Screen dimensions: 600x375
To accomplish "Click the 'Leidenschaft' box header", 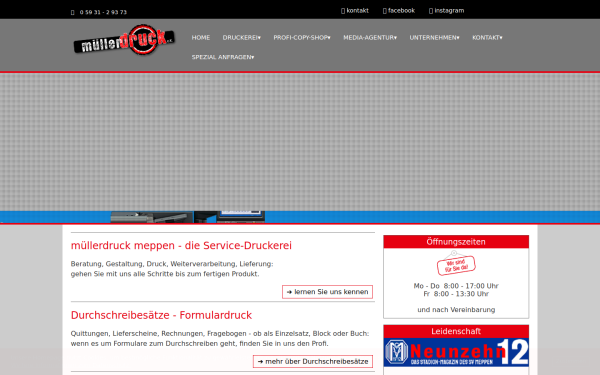I will pyautogui.click(x=456, y=331).
